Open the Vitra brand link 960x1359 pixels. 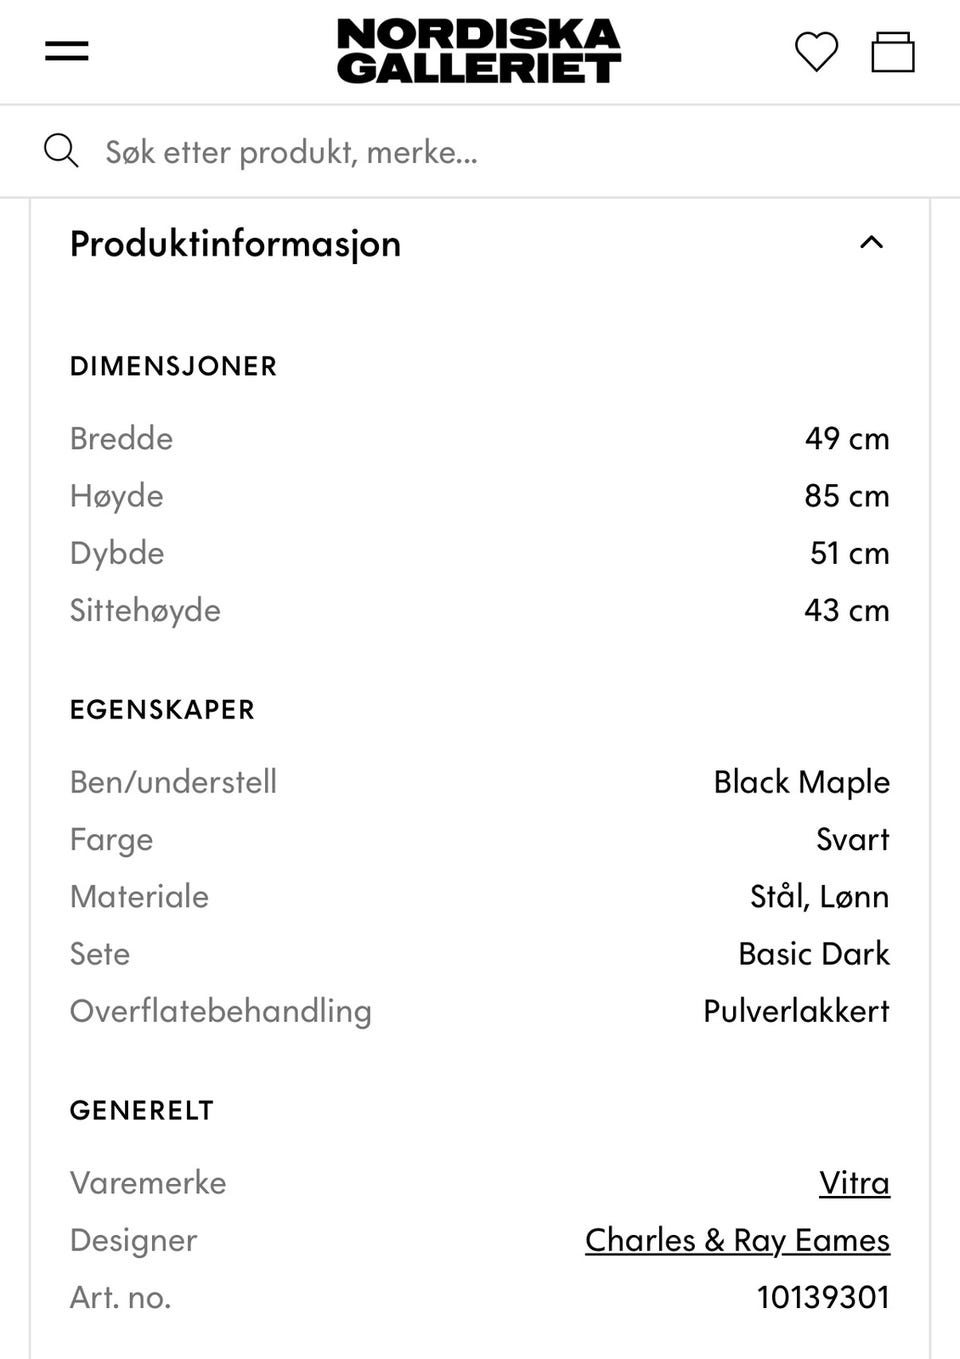[854, 1182]
